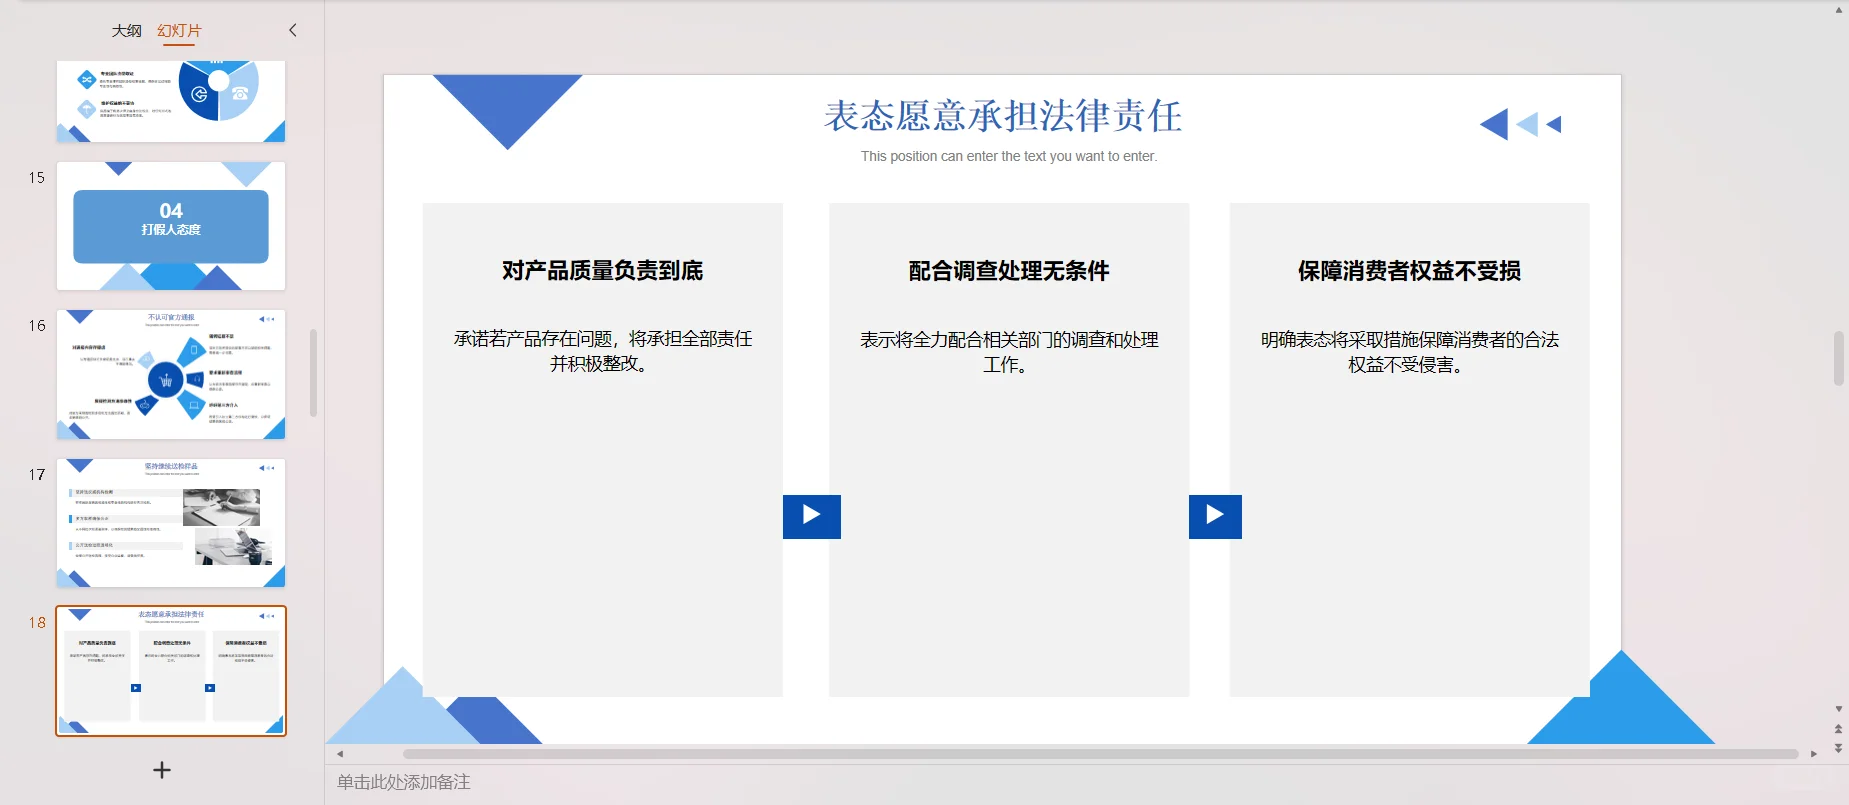Select the heading 对产品质量负责到底

click(x=602, y=271)
